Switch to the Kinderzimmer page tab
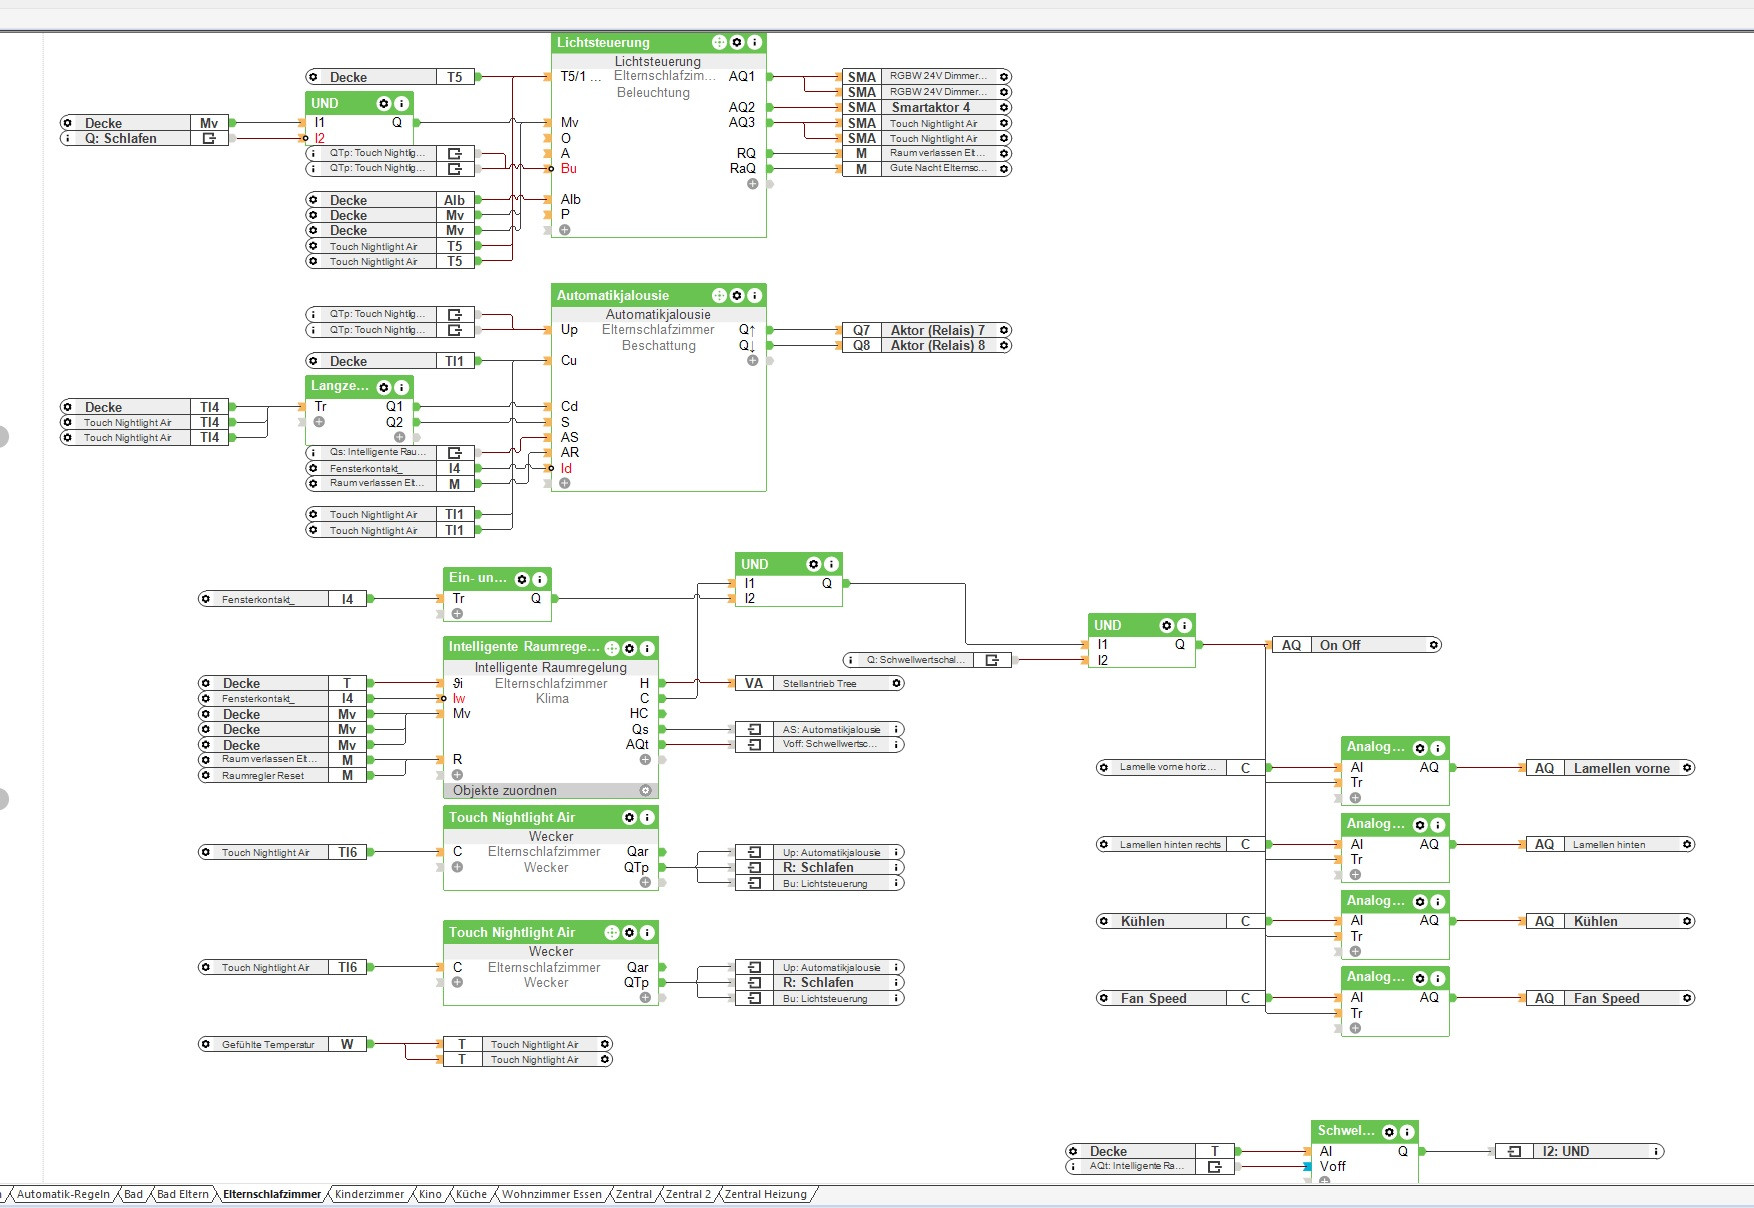 click(369, 1194)
